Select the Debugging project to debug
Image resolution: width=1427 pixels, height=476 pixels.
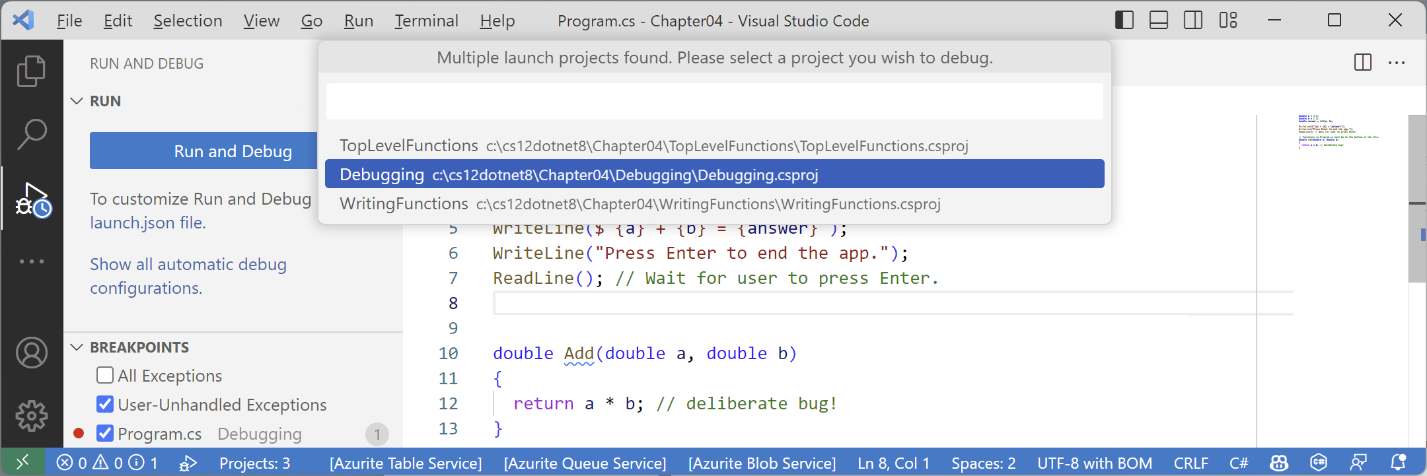(x=714, y=174)
